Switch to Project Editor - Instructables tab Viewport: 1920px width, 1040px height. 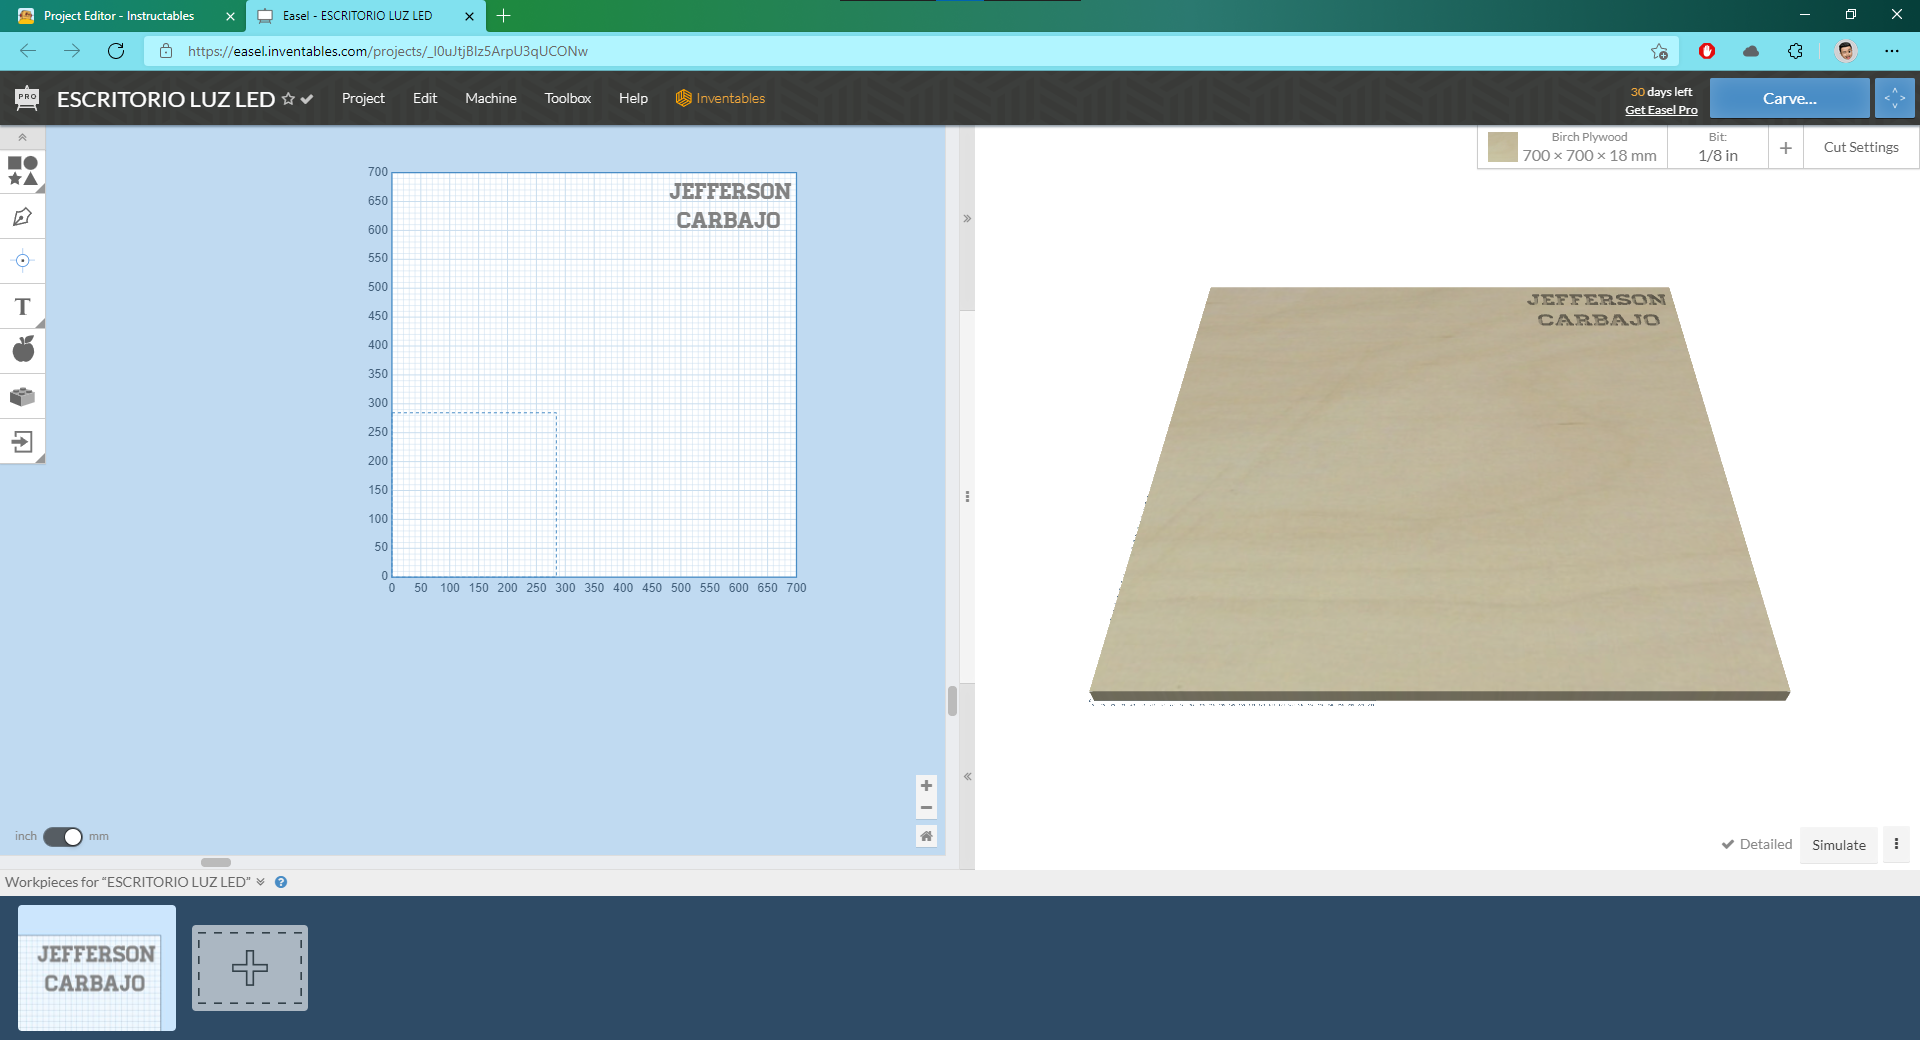119,16
